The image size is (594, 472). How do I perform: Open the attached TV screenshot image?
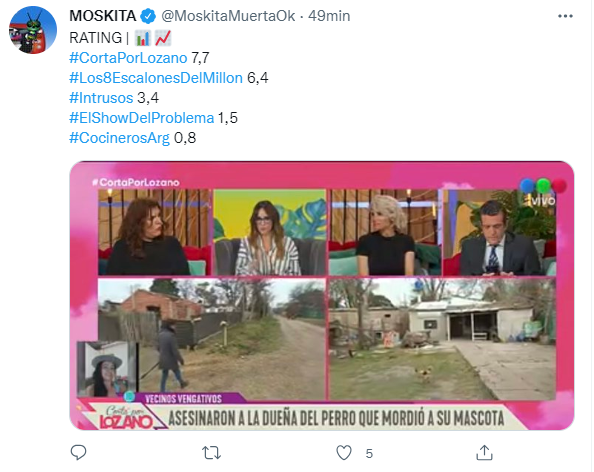pos(322,295)
